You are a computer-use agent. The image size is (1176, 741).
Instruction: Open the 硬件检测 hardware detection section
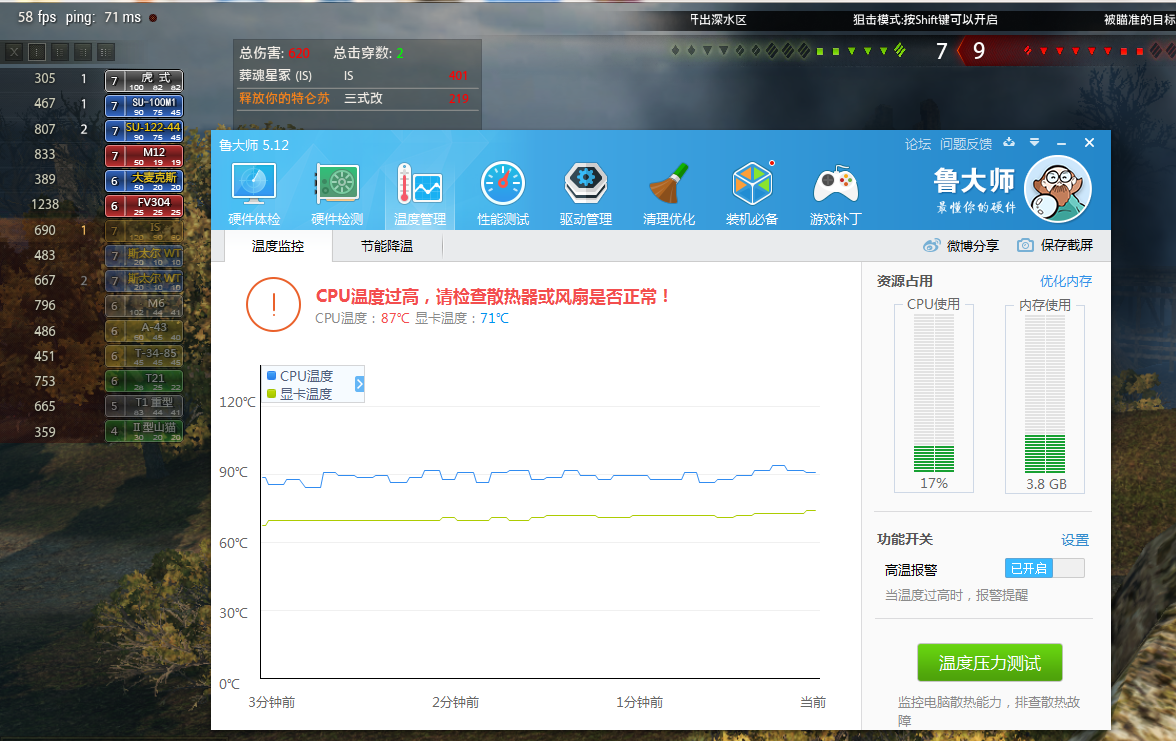click(x=337, y=194)
